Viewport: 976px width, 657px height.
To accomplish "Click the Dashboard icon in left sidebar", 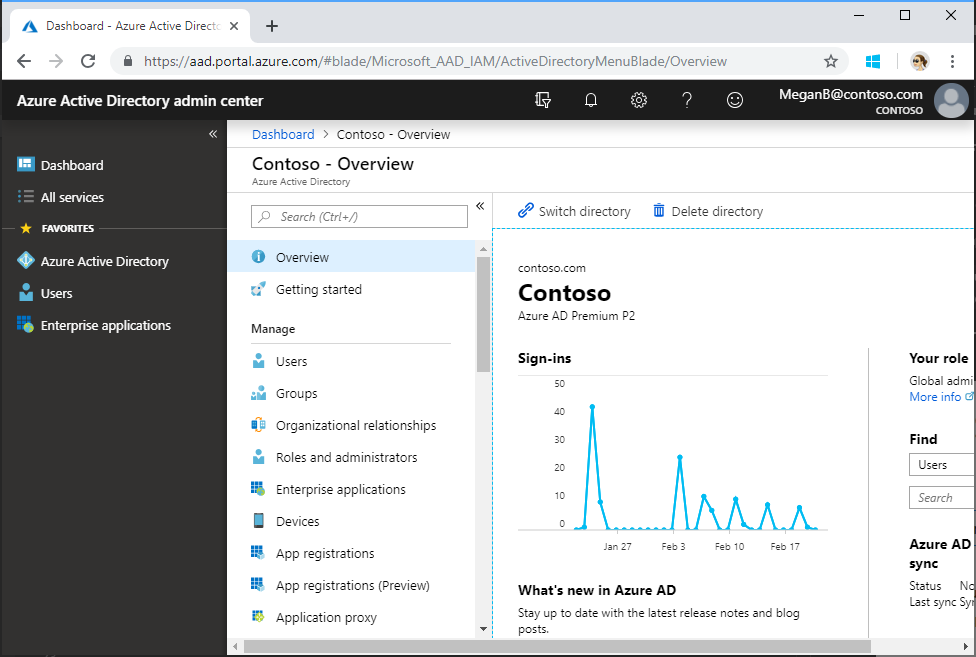I will click(26, 164).
